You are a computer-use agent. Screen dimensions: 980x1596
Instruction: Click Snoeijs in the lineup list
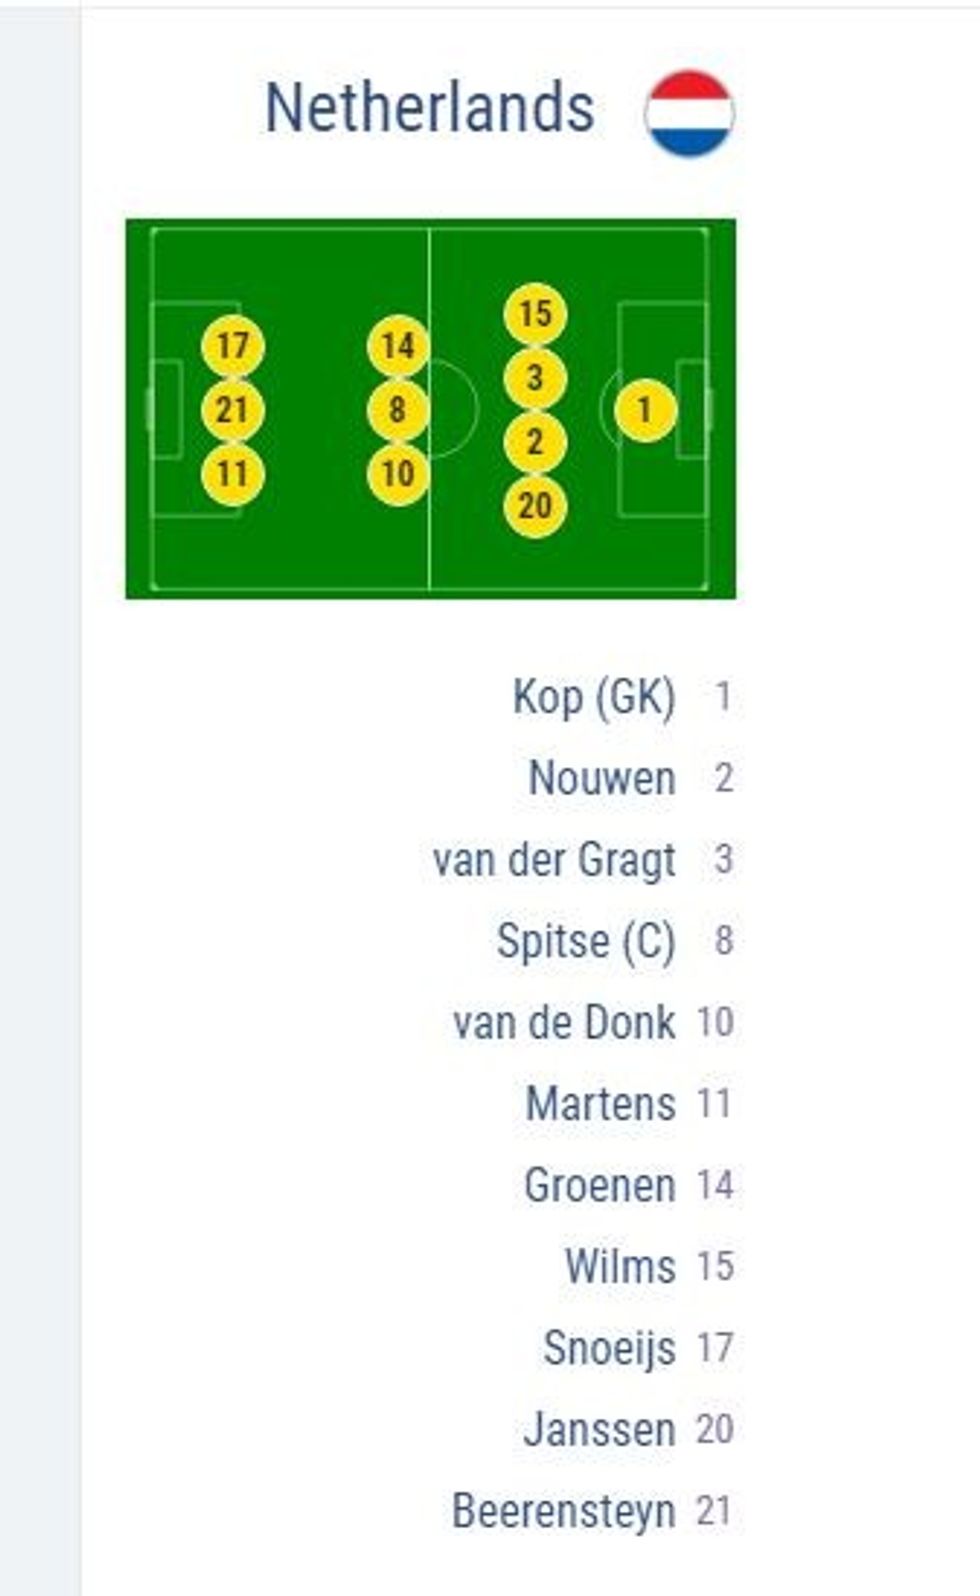coord(609,1348)
